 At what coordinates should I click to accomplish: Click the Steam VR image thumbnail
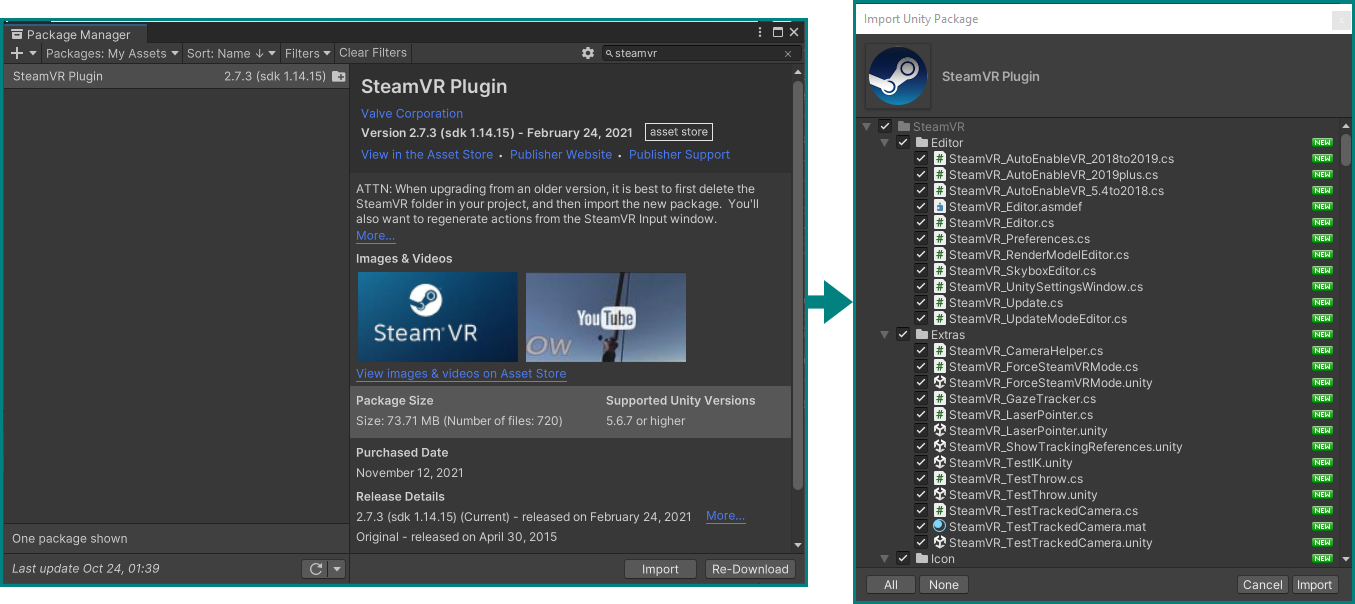438,317
